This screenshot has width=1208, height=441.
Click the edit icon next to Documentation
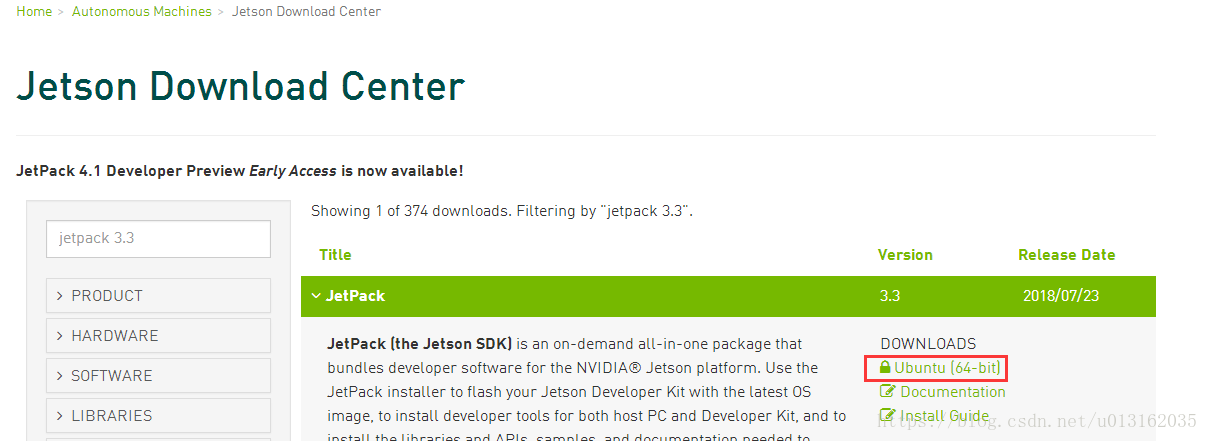pos(887,392)
